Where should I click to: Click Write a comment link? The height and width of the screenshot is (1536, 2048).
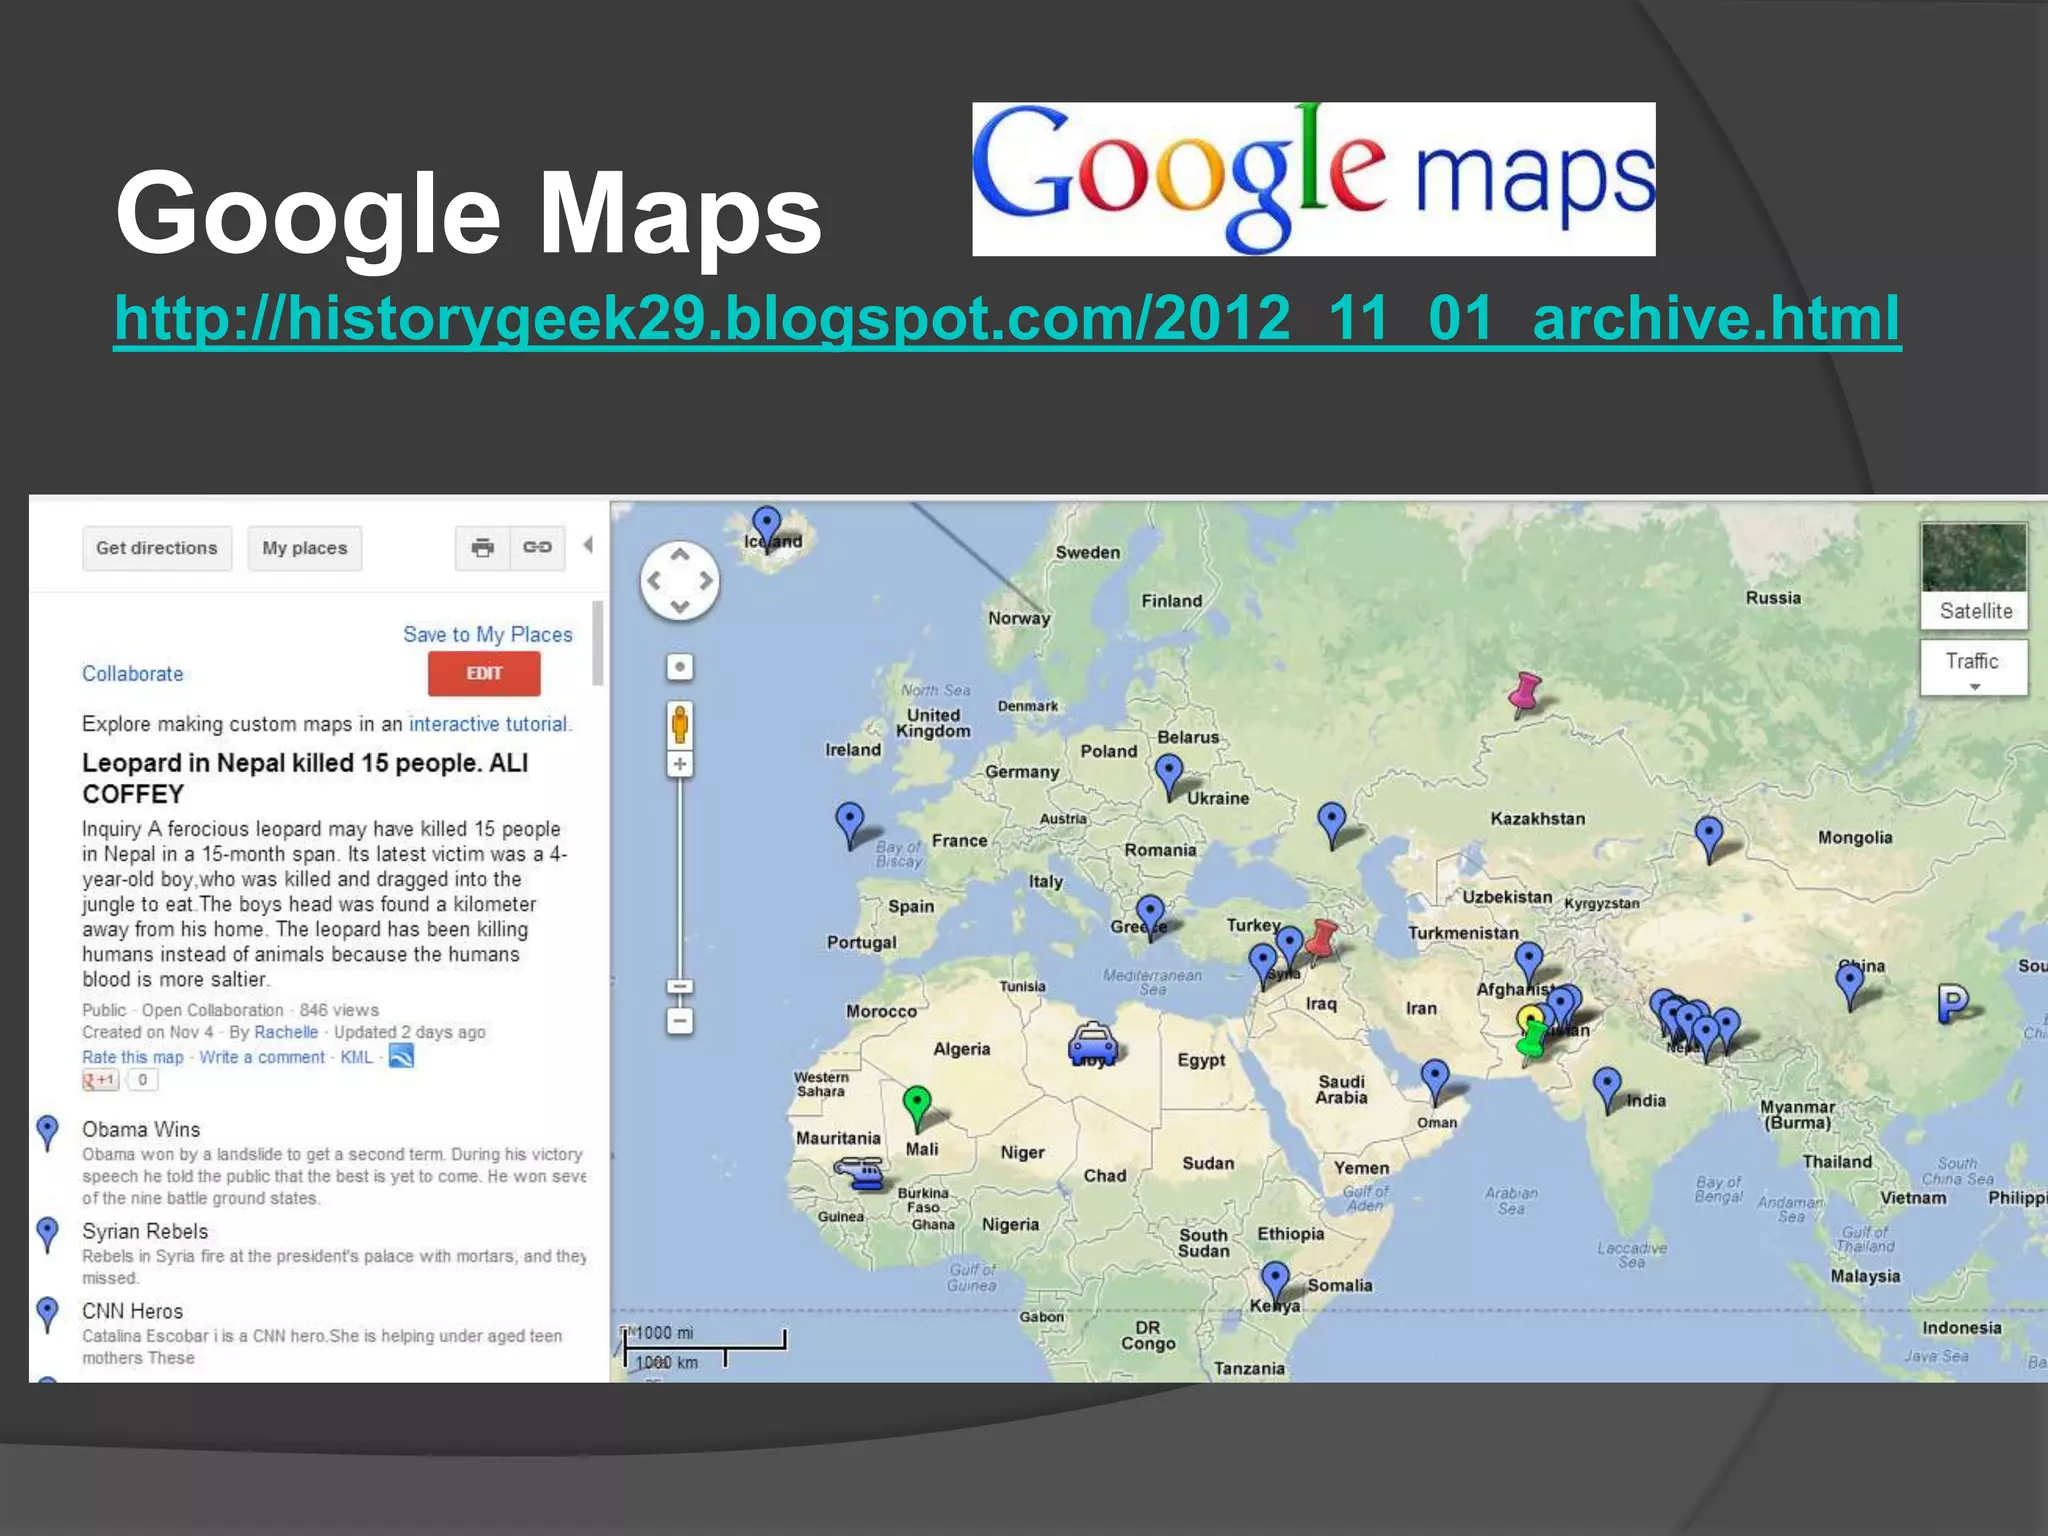tap(262, 1057)
